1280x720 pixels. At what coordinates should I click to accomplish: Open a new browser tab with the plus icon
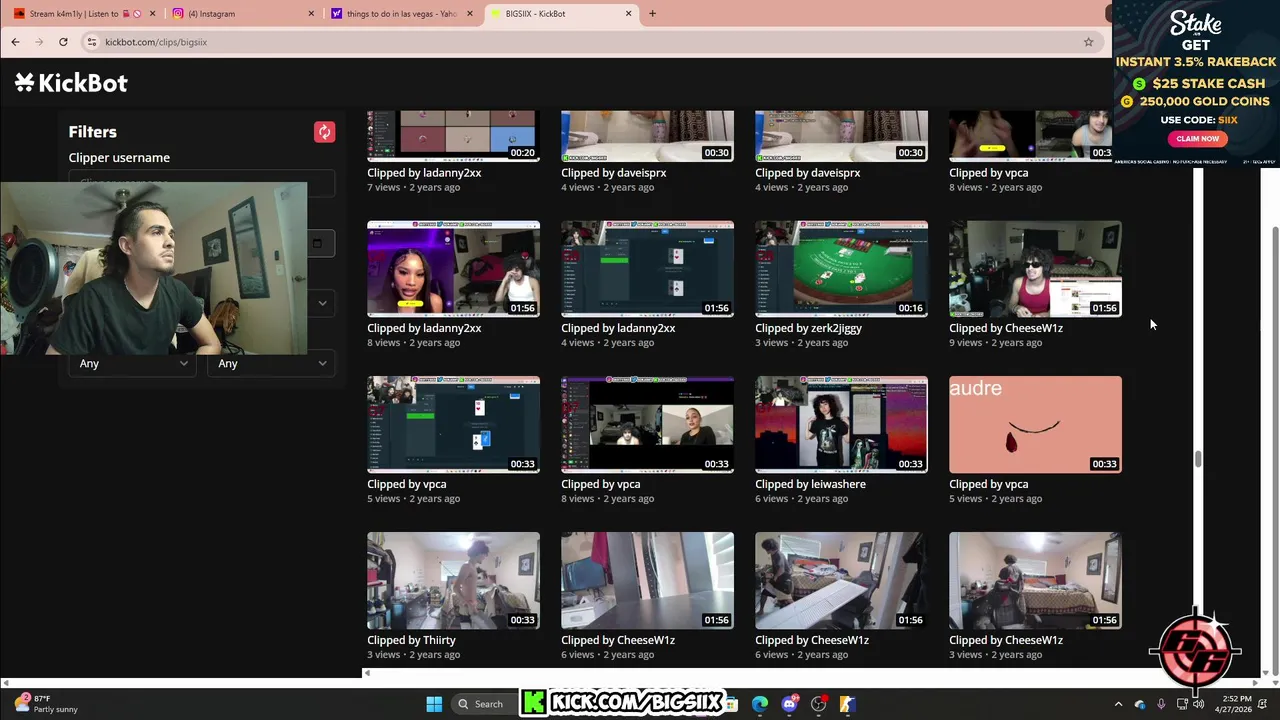coord(652,14)
